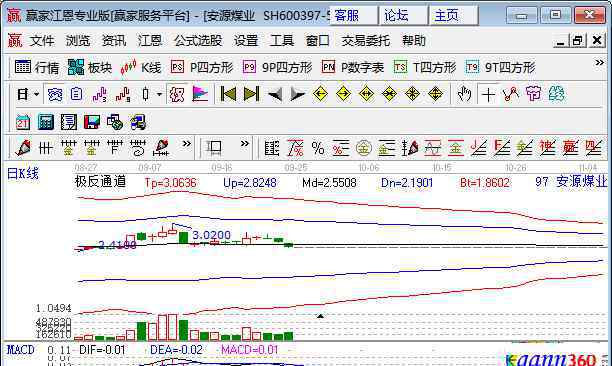Click the black left arrow icon
Viewport: 612px width, 366px height.
pyautogui.click(x=275, y=94)
